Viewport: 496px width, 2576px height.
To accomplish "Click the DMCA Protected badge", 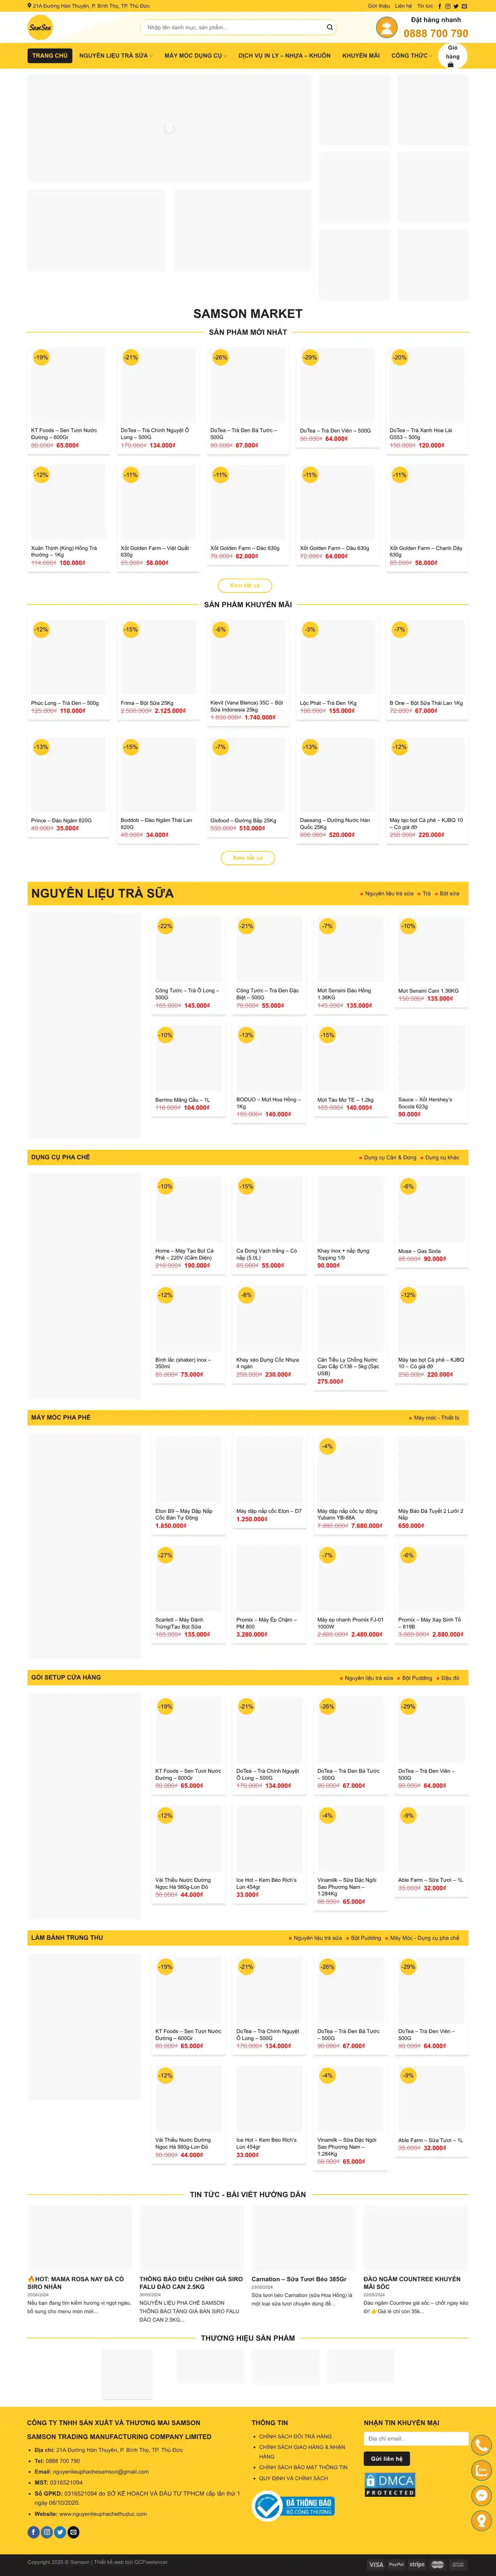I will click(x=389, y=2485).
